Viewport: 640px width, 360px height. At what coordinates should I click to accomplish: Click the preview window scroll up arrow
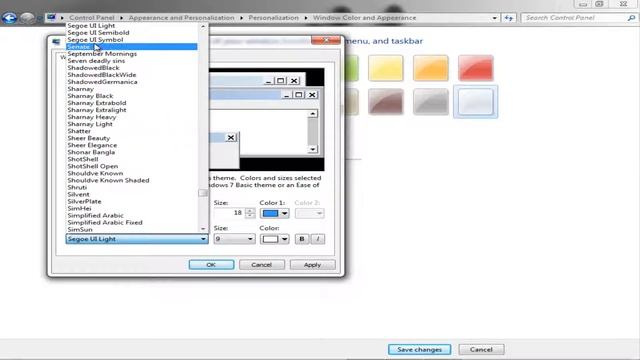313,113
